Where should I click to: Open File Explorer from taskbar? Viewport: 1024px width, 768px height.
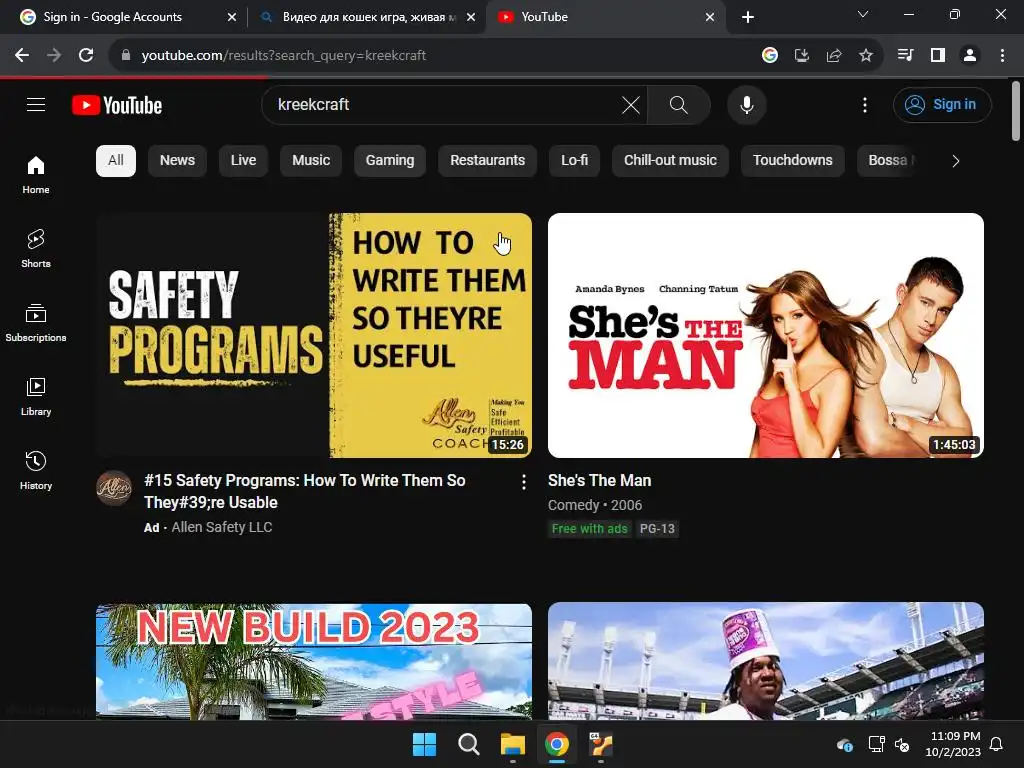tap(513, 744)
